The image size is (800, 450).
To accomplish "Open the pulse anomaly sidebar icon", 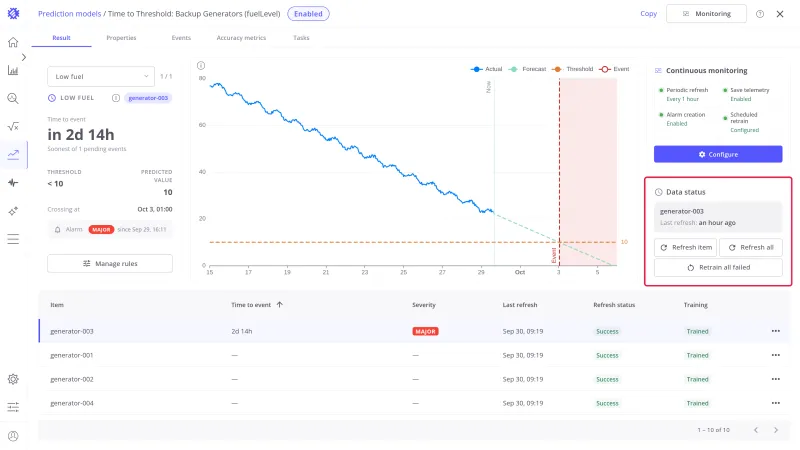I will click(x=13, y=183).
